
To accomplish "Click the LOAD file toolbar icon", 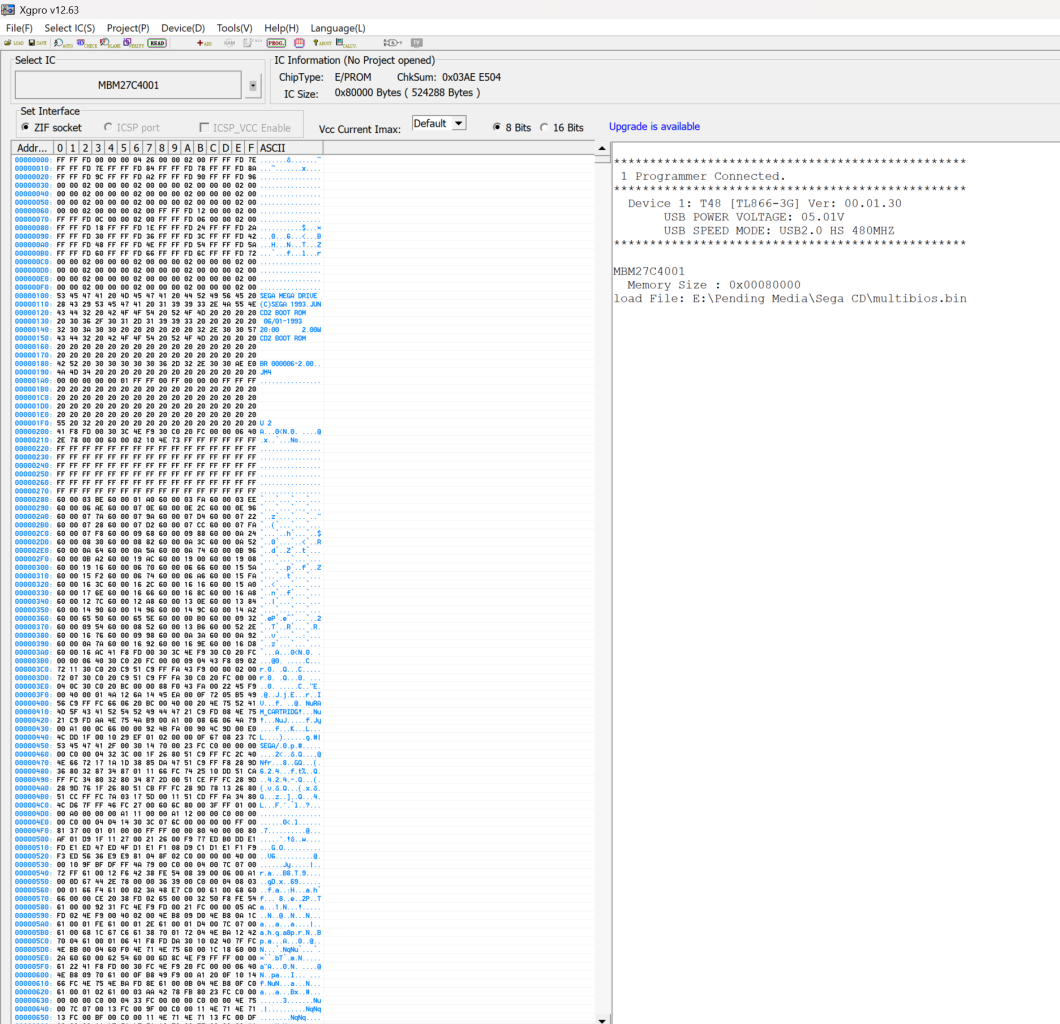I will [x=14, y=43].
